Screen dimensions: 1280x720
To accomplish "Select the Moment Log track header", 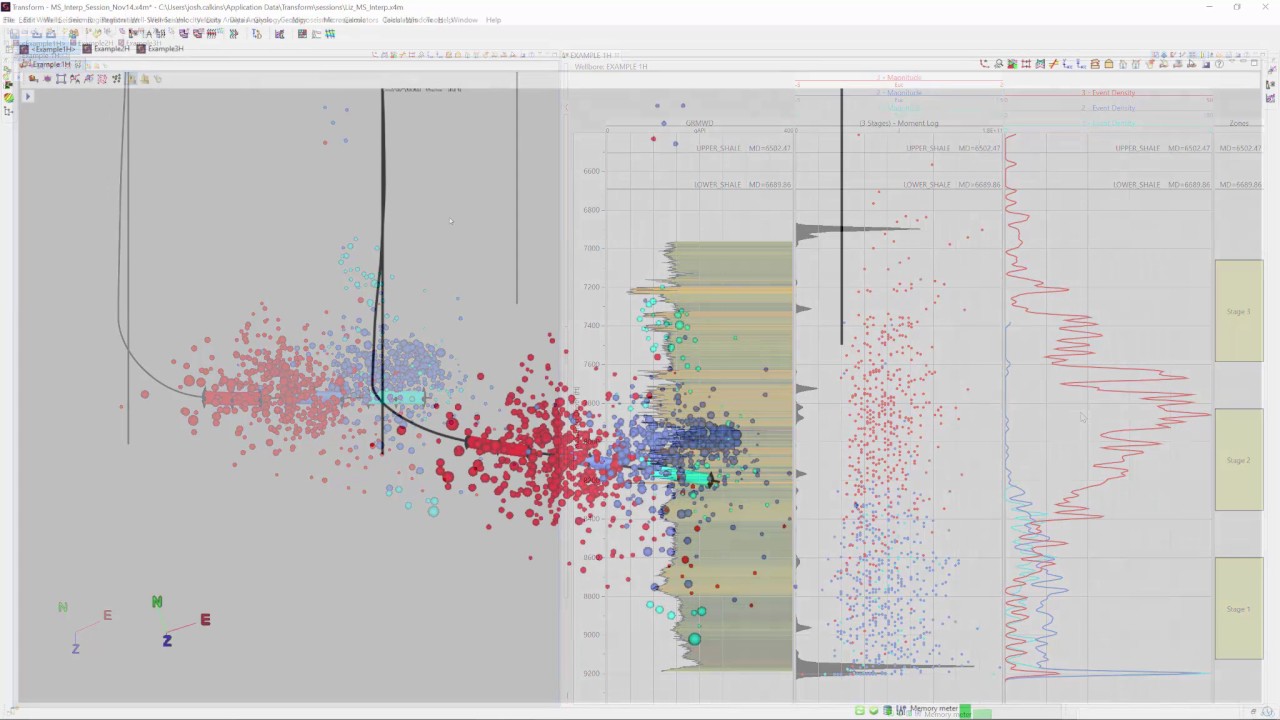I will click(899, 123).
